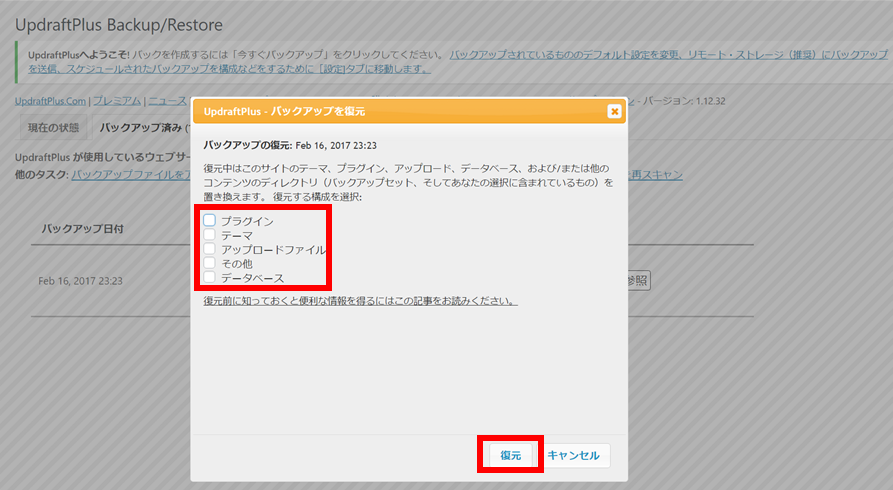893x490 pixels.
Task: Enable the テーマ checkbox
Action: click(x=210, y=234)
